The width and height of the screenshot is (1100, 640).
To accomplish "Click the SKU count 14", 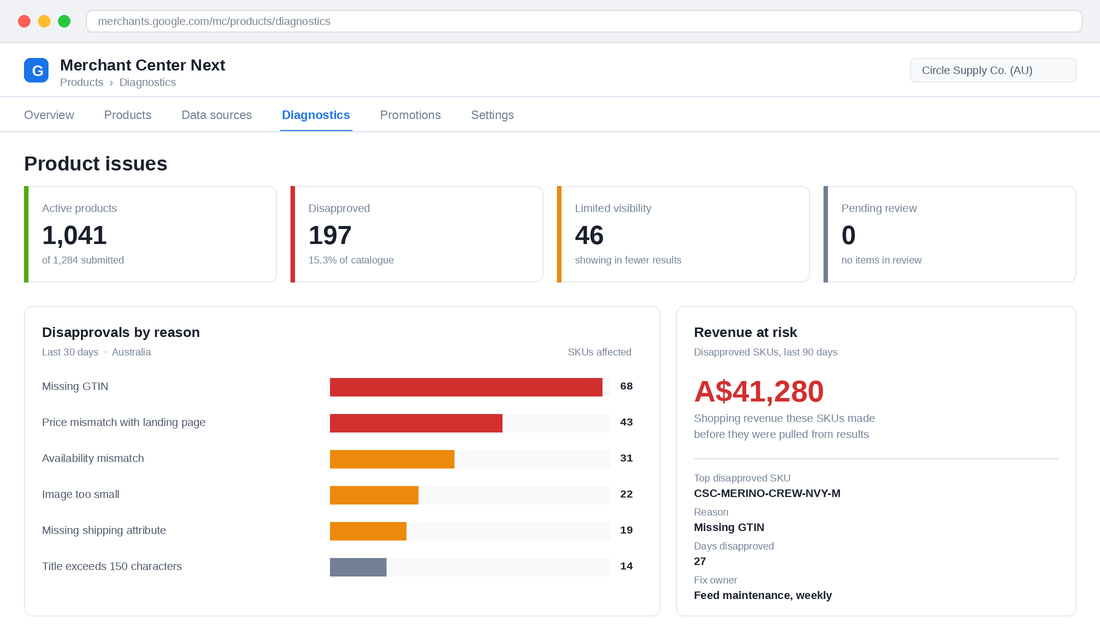I will click(x=626, y=566).
